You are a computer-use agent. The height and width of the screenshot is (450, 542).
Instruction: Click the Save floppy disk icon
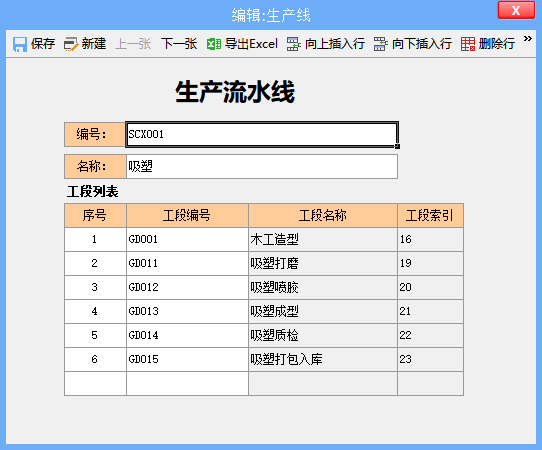(x=20, y=44)
